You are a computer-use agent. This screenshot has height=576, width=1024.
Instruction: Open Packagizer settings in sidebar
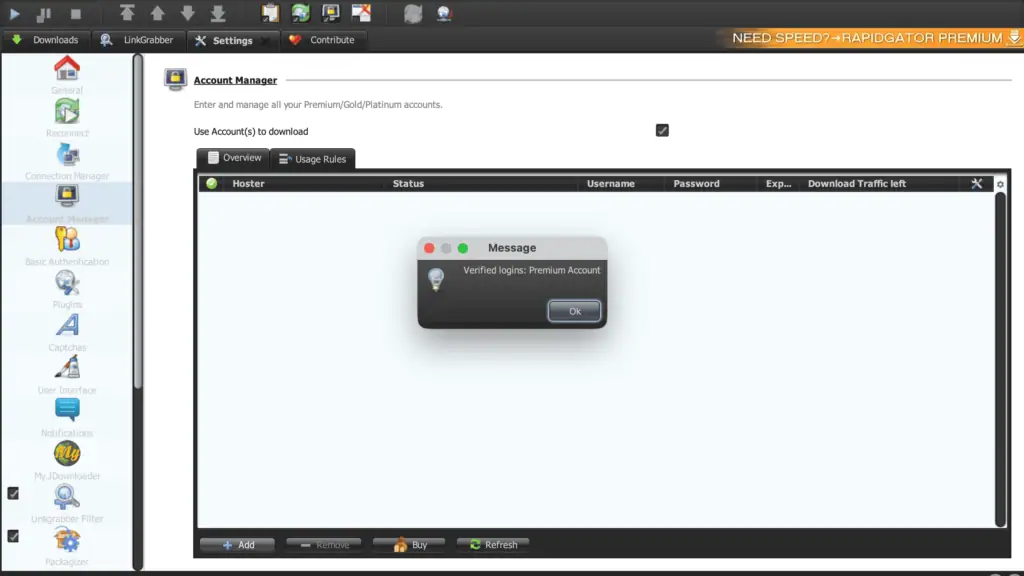click(x=67, y=547)
